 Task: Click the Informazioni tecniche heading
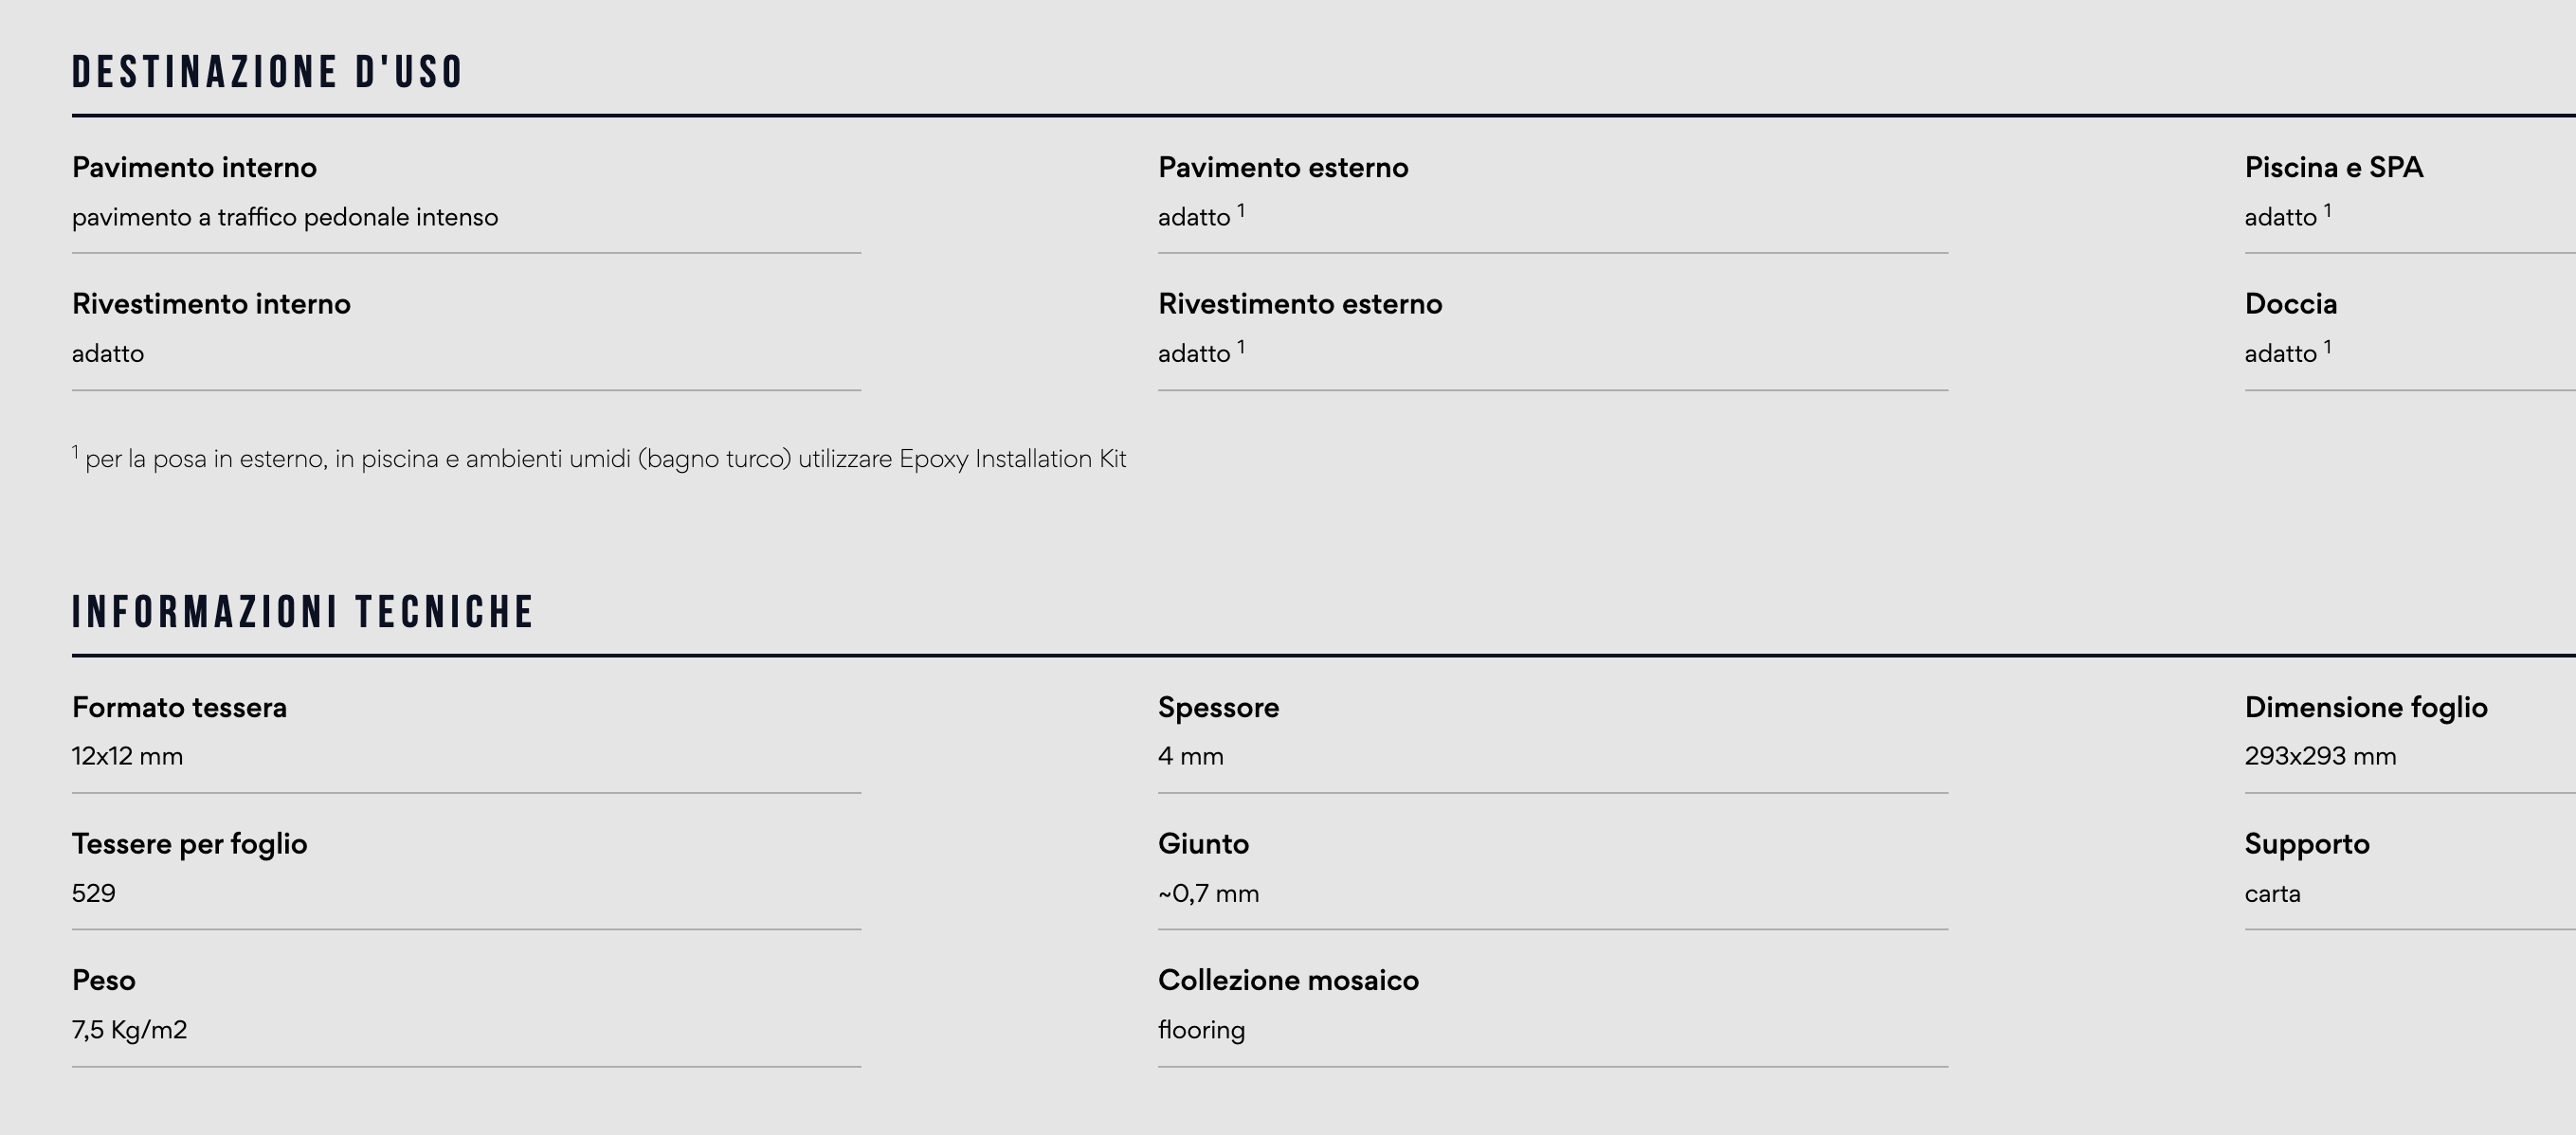click(303, 612)
